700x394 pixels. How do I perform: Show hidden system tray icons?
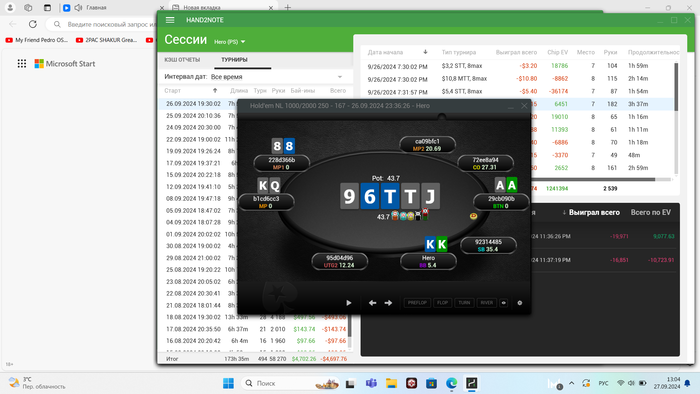571,383
